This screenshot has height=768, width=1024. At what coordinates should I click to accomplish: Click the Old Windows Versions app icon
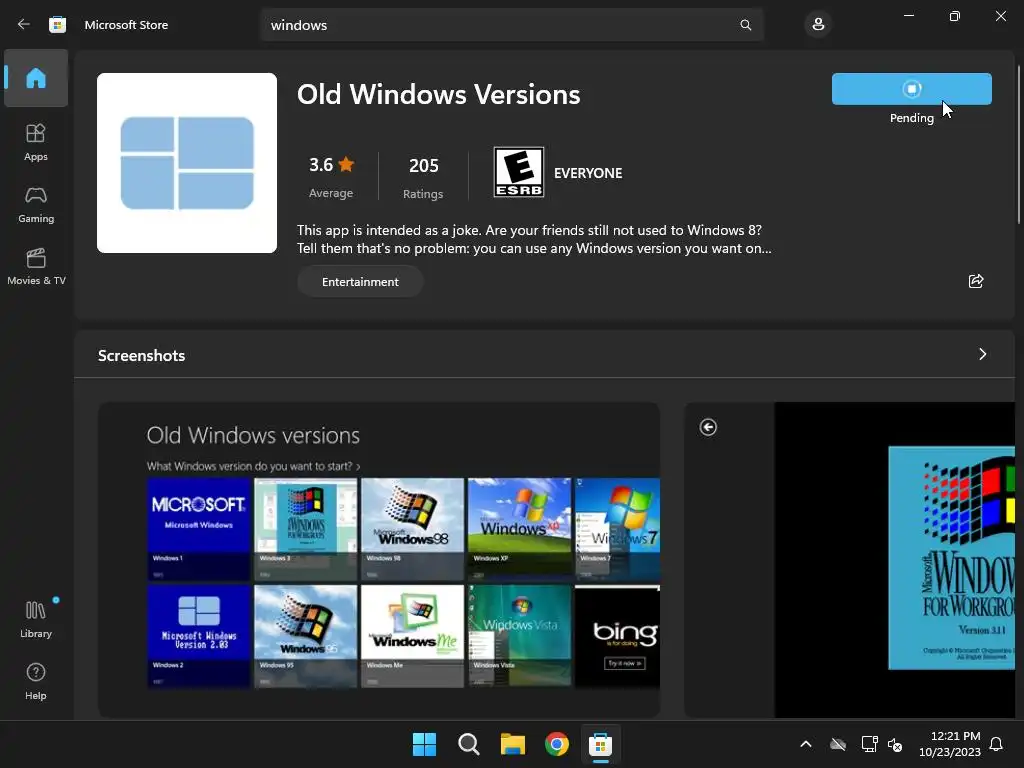187,163
